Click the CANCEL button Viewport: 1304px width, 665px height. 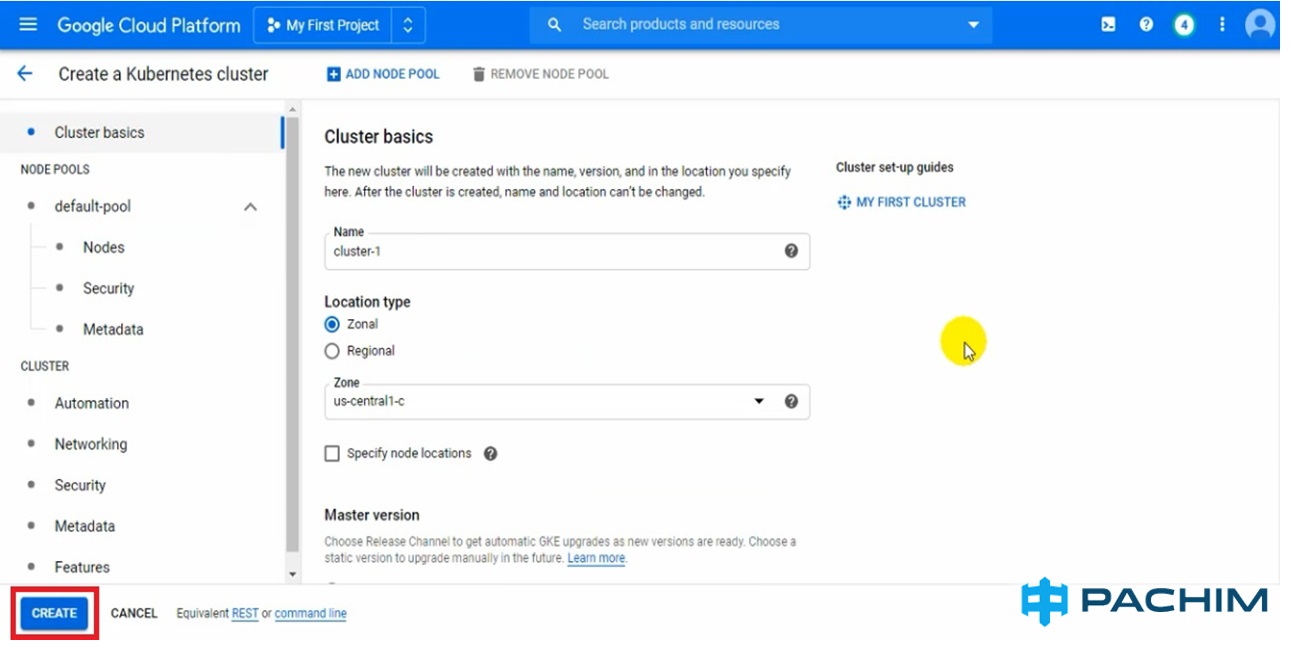[134, 613]
